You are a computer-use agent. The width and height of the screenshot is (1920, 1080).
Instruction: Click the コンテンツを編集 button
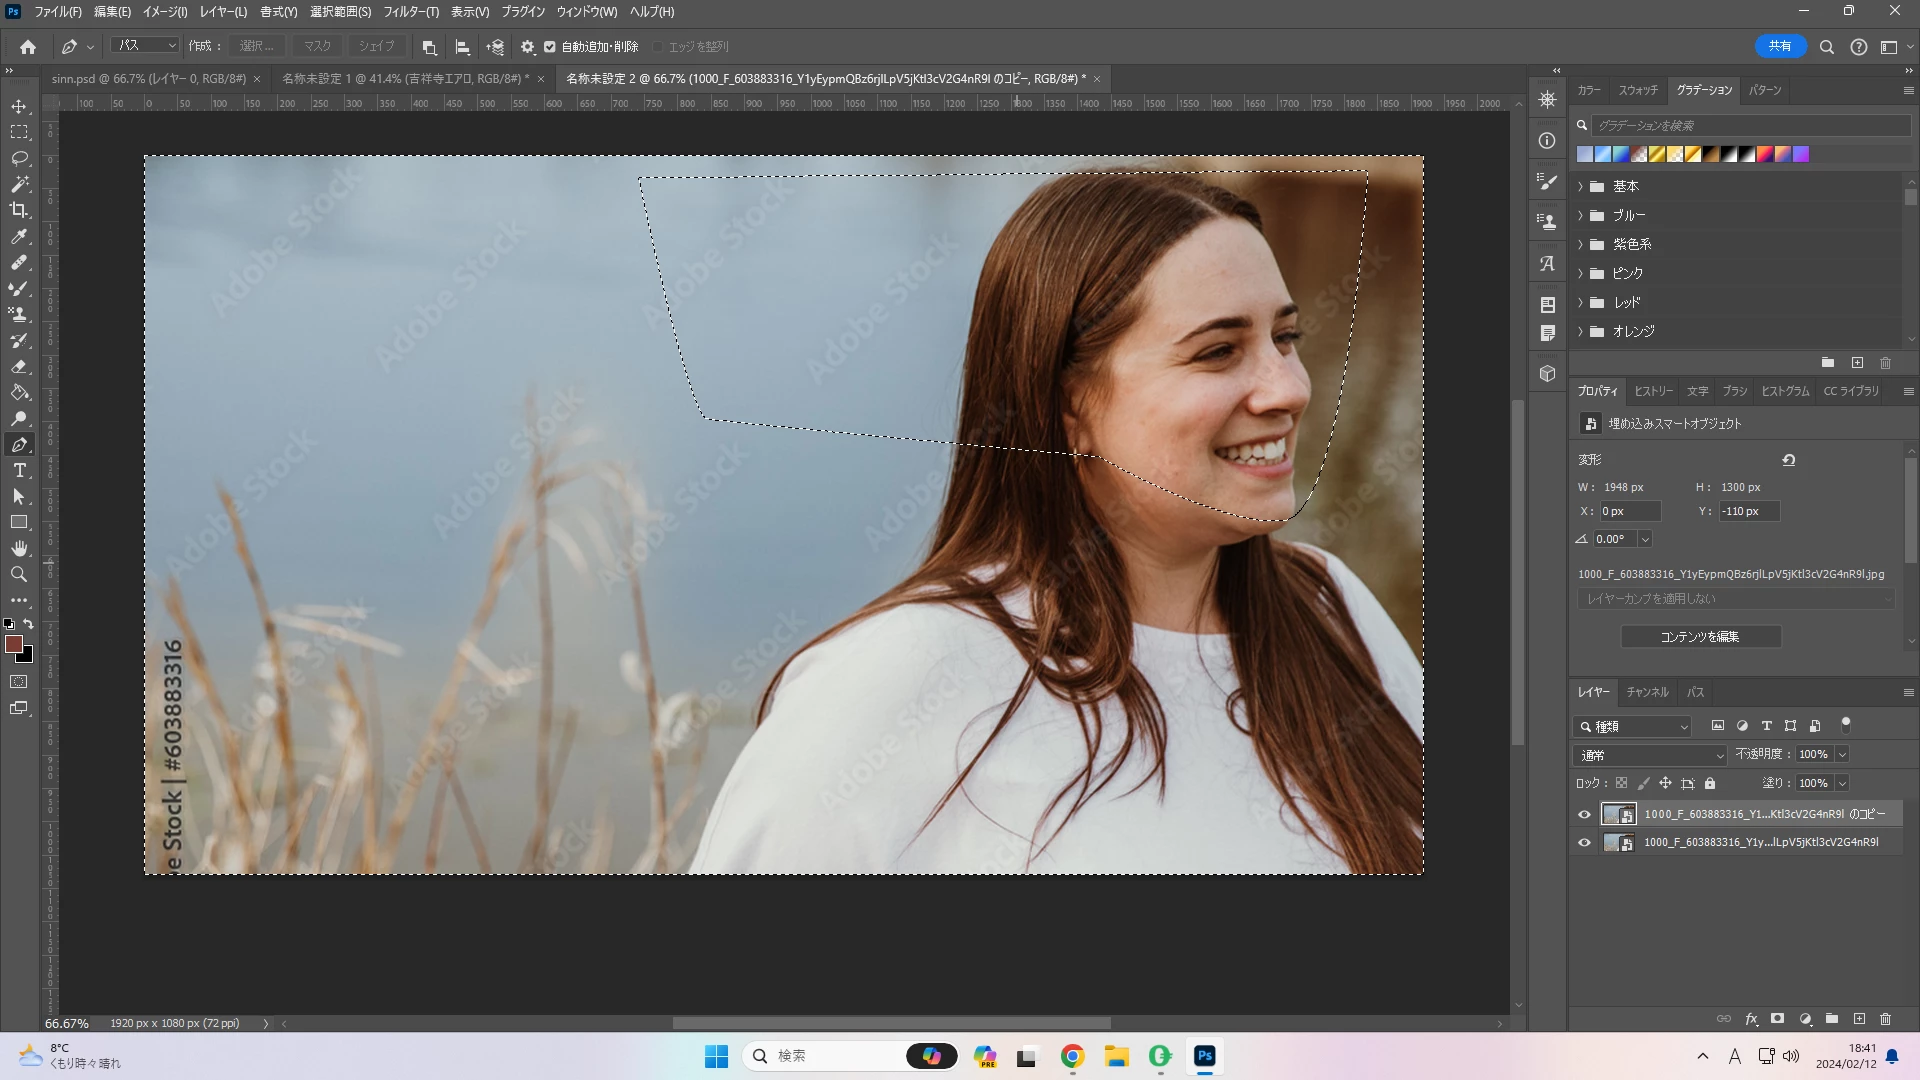1700,637
